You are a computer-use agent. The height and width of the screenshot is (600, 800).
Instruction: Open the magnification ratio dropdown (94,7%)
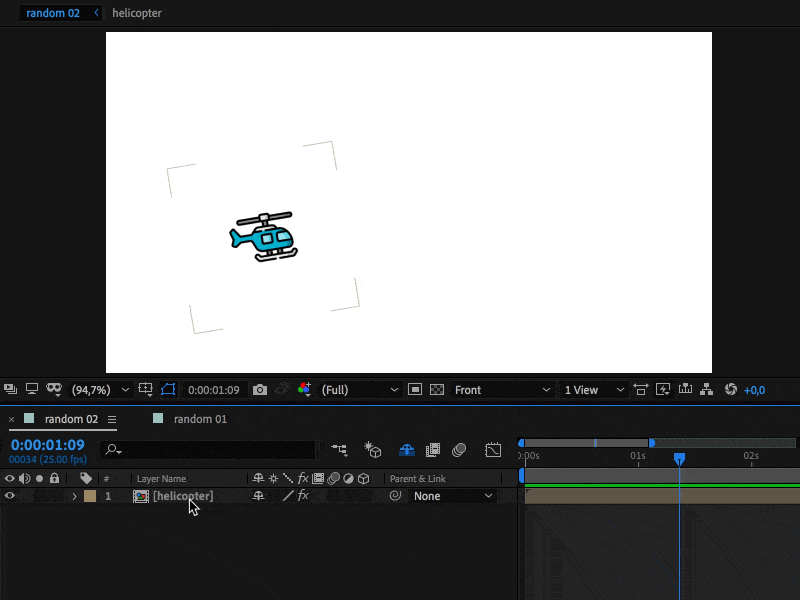click(x=101, y=390)
